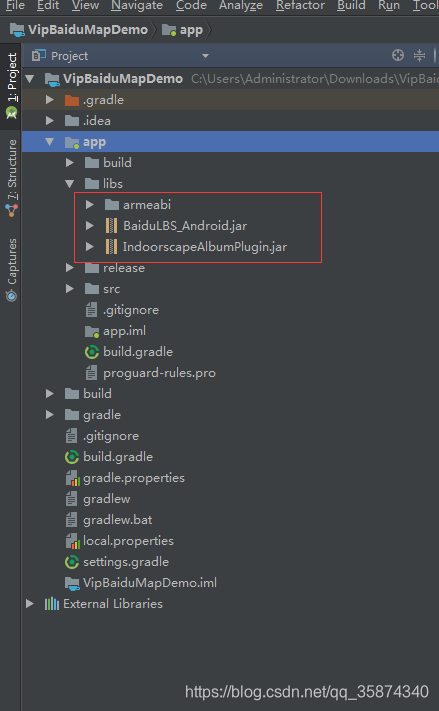
Task: Select the release folder label
Action: click(x=124, y=268)
